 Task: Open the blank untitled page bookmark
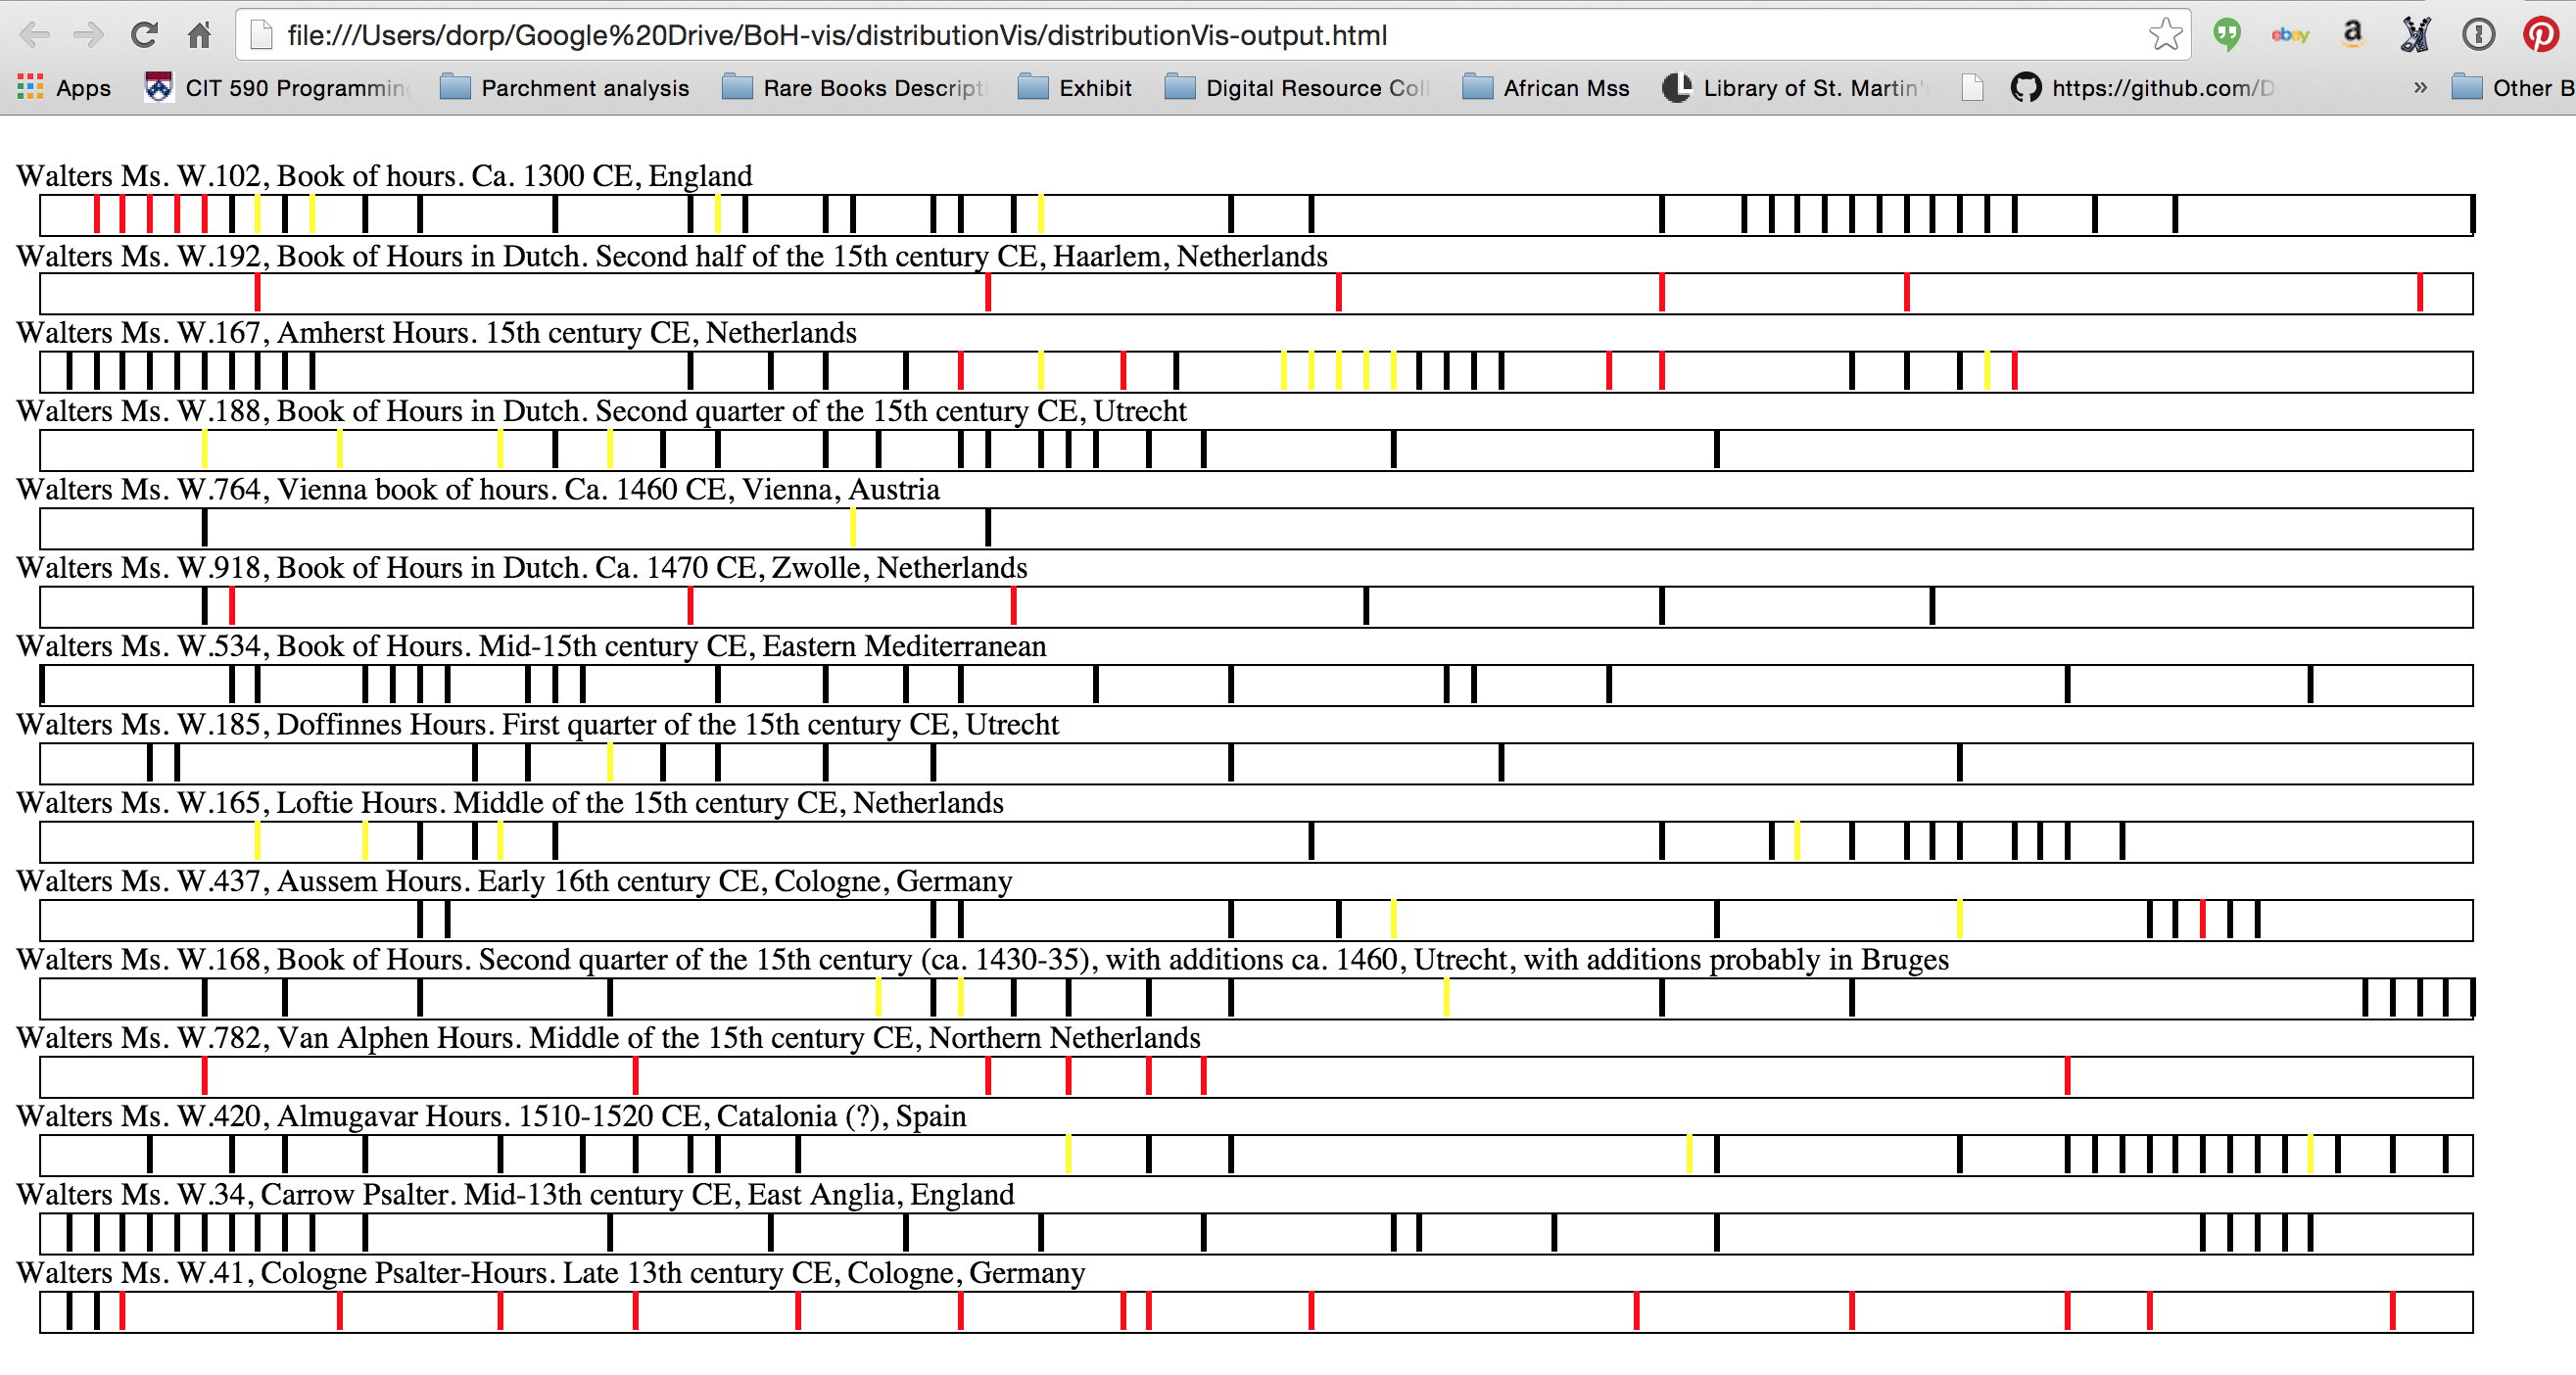(x=1972, y=88)
